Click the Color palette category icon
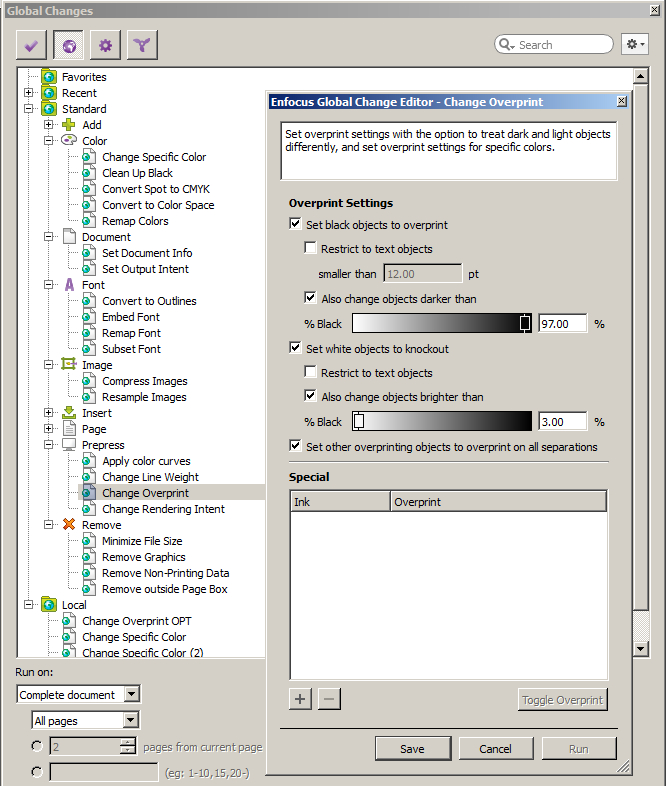 (x=69, y=140)
